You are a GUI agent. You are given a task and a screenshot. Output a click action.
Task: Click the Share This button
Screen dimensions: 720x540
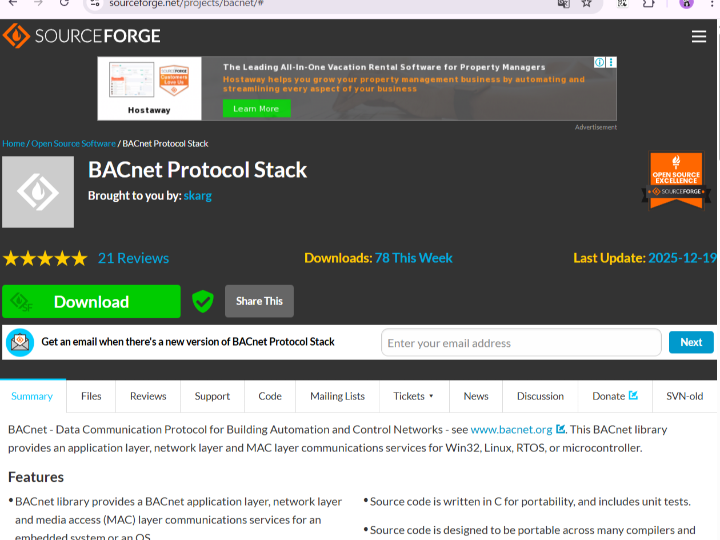pyautogui.click(x=259, y=301)
